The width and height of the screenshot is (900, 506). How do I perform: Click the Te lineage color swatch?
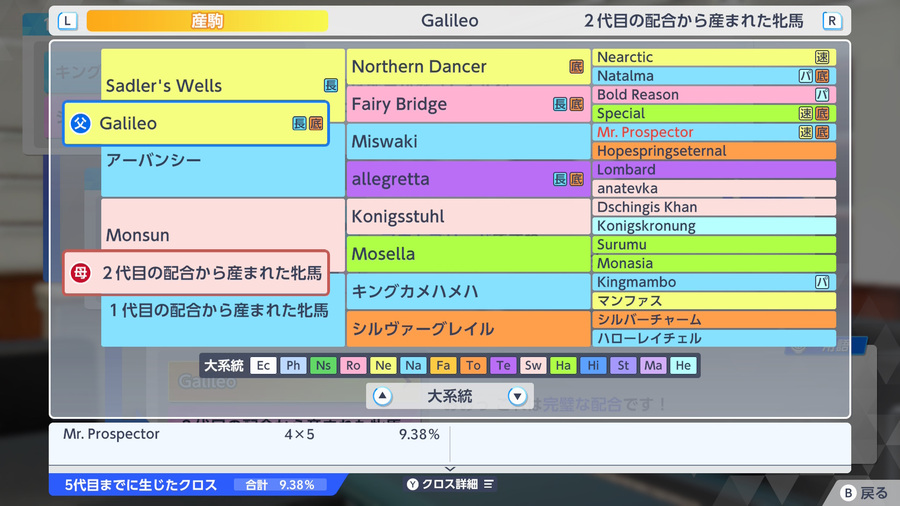(x=503, y=365)
